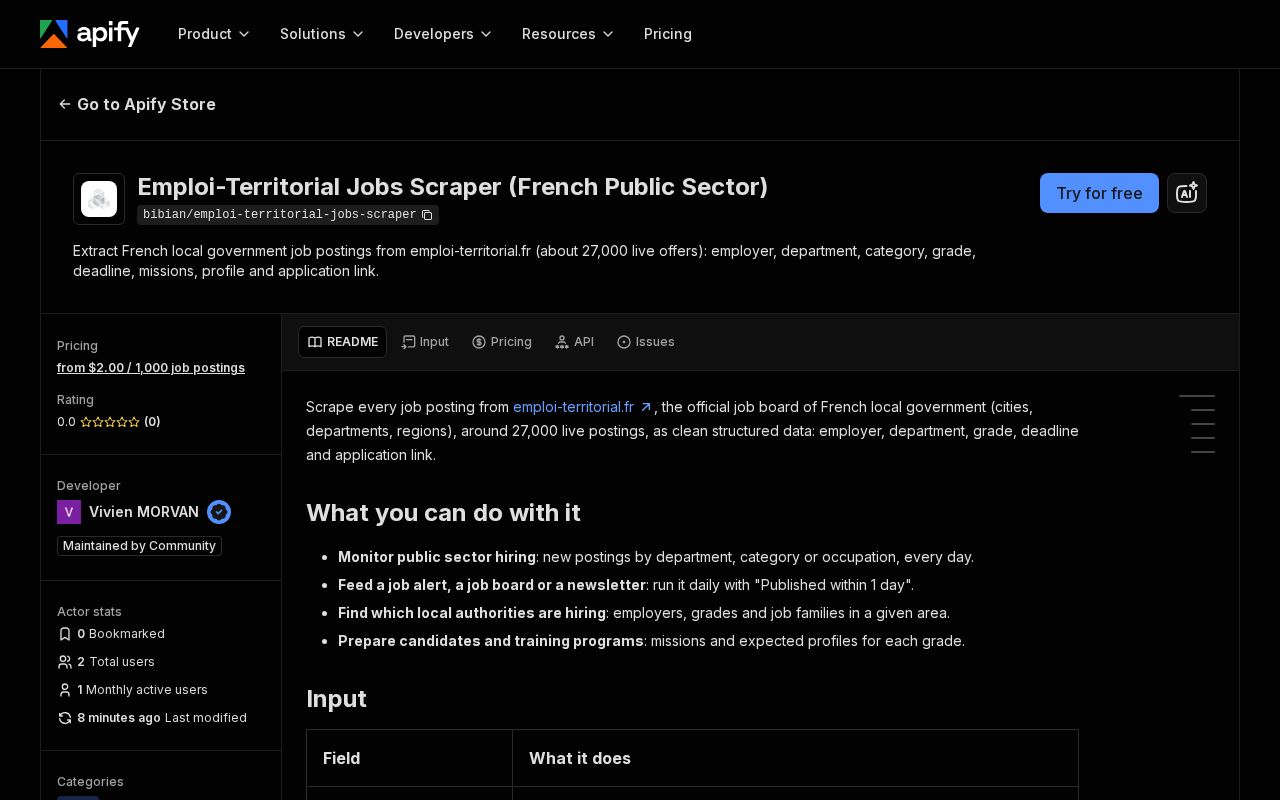Click the rating stars
This screenshot has width=1280, height=800.
point(110,422)
